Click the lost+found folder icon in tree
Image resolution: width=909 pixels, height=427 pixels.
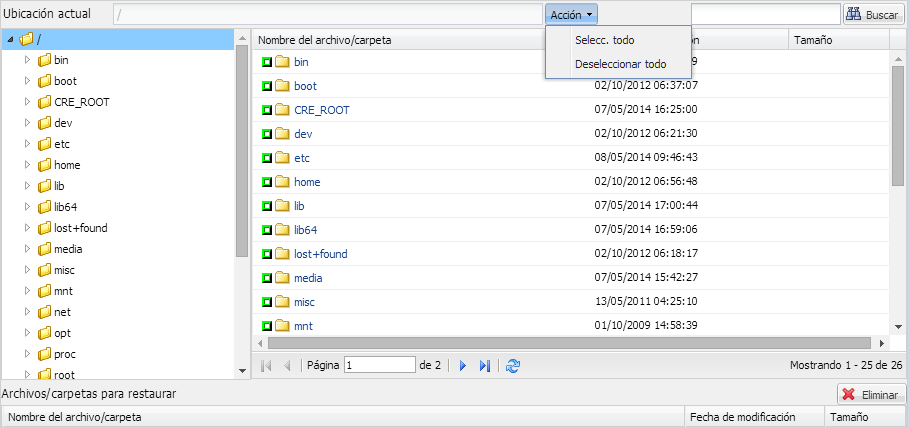tap(44, 228)
